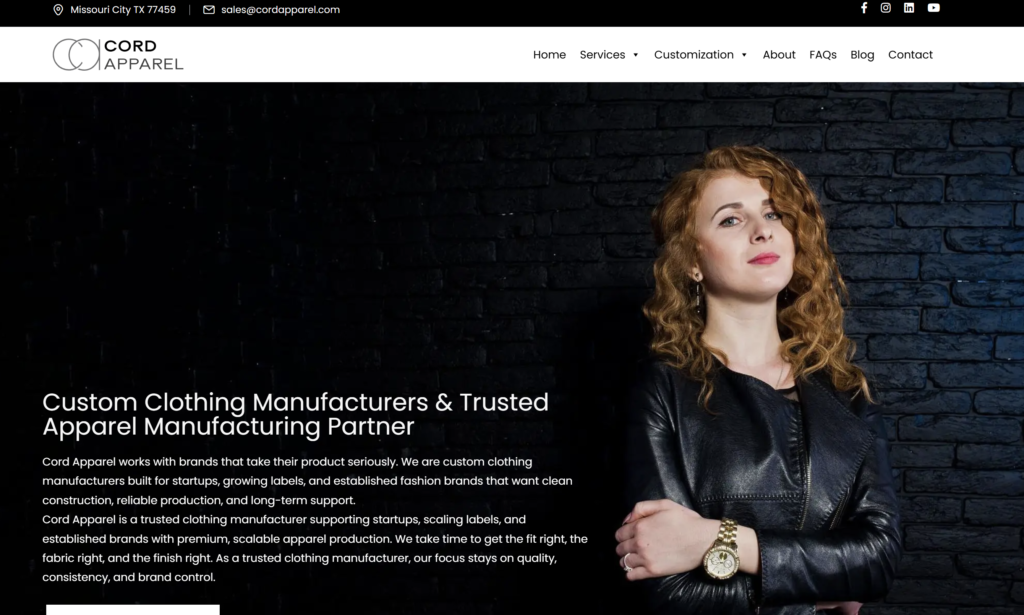Click the envelope email icon

coord(209,10)
